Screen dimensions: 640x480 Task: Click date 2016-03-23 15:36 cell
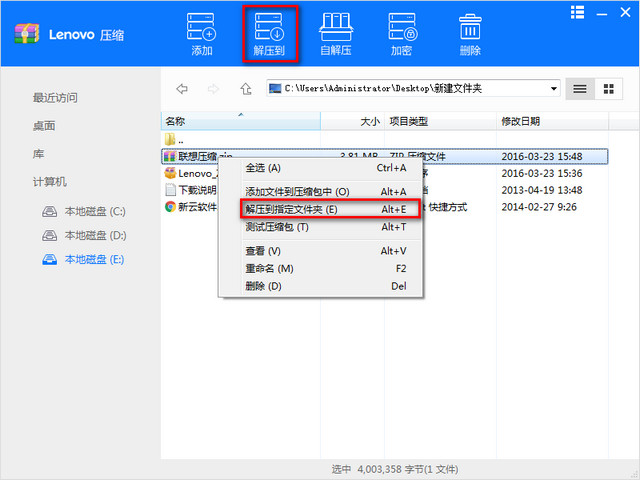coord(542,173)
